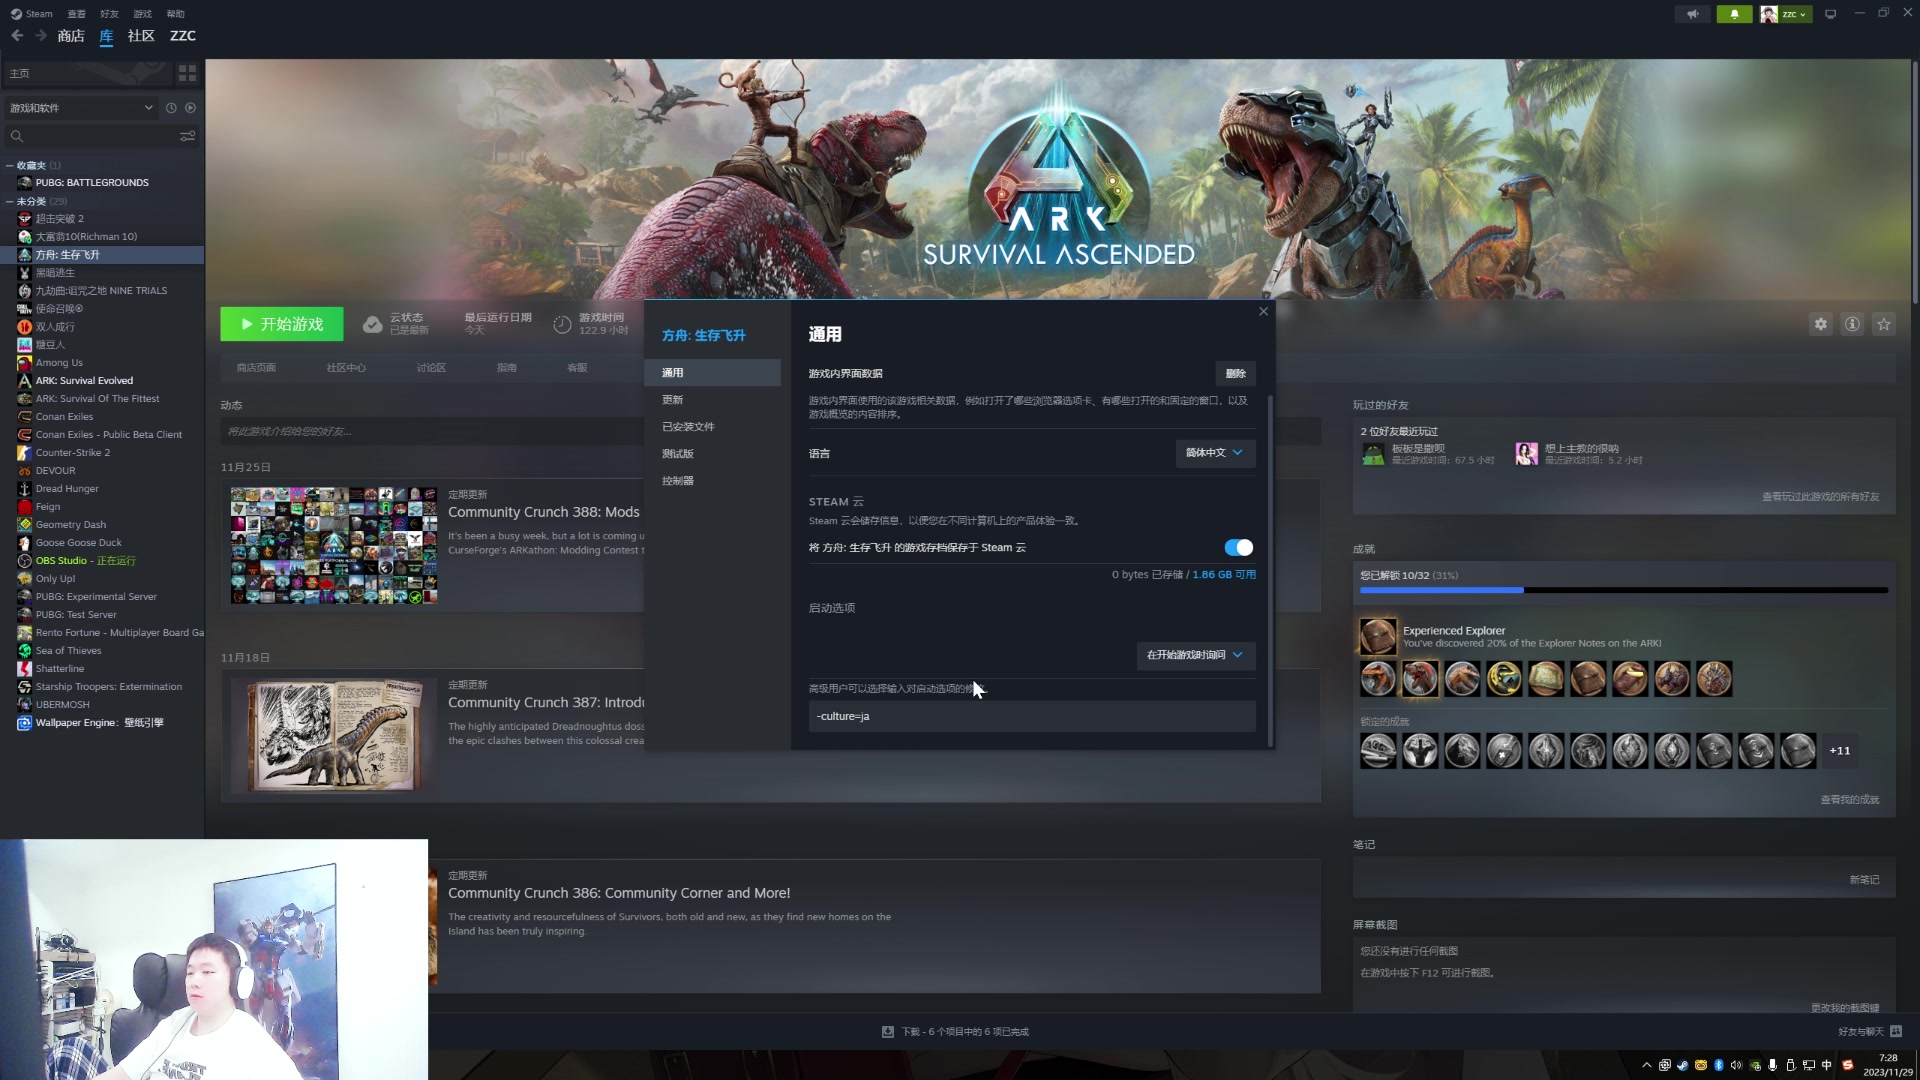Show only ready-to-play games icon
The width and height of the screenshot is (1920, 1080).
click(x=190, y=108)
